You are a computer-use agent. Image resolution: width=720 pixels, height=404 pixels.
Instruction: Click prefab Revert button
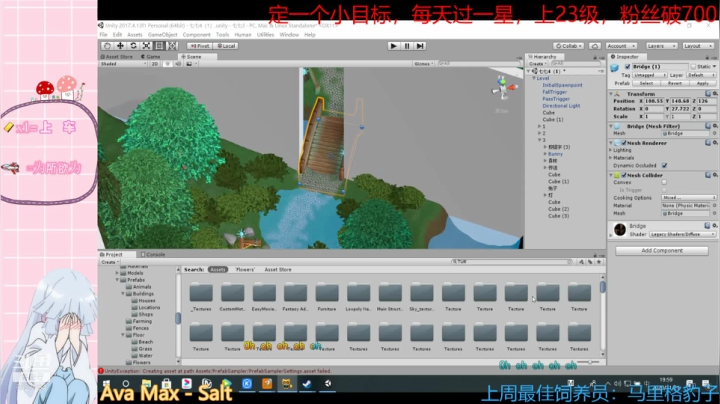coord(675,83)
